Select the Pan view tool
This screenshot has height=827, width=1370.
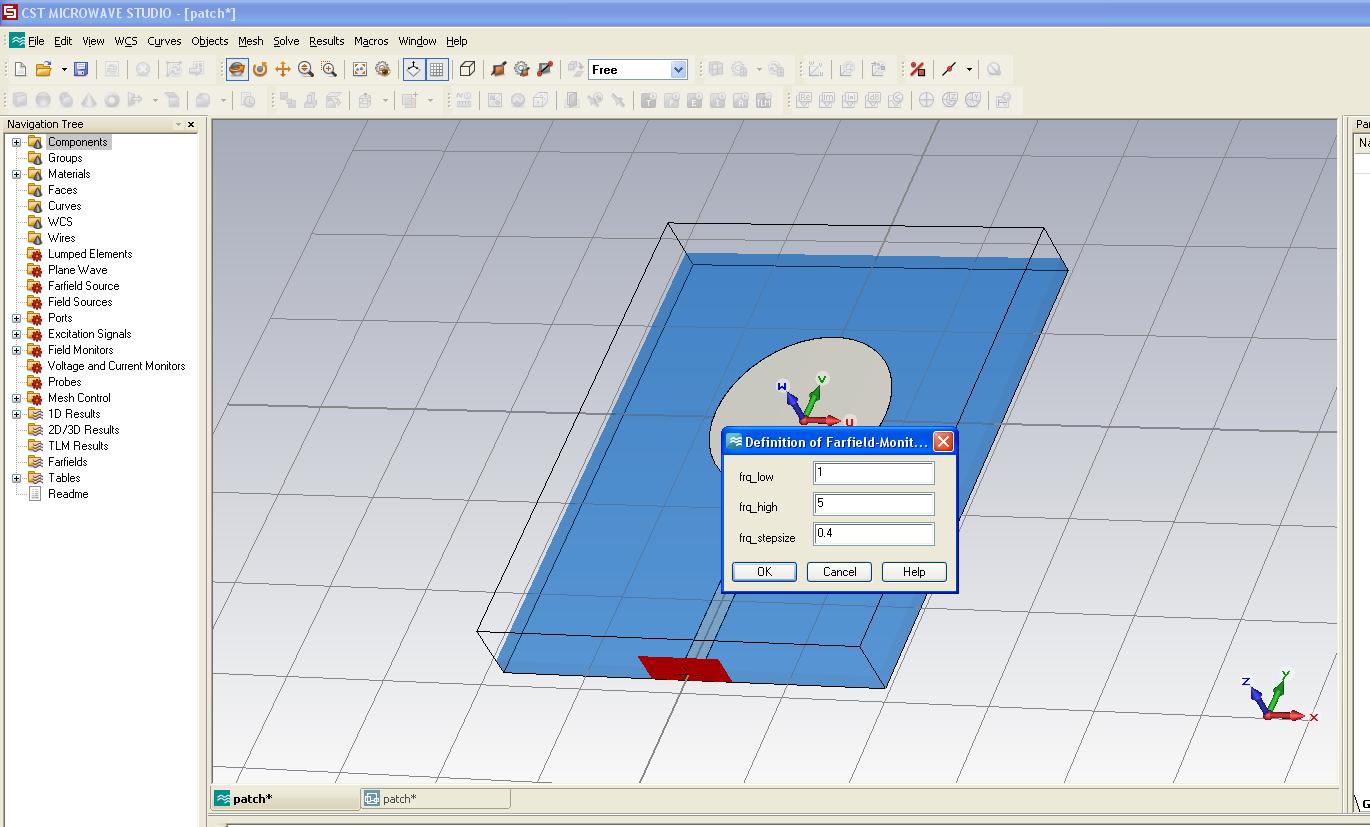tap(283, 69)
